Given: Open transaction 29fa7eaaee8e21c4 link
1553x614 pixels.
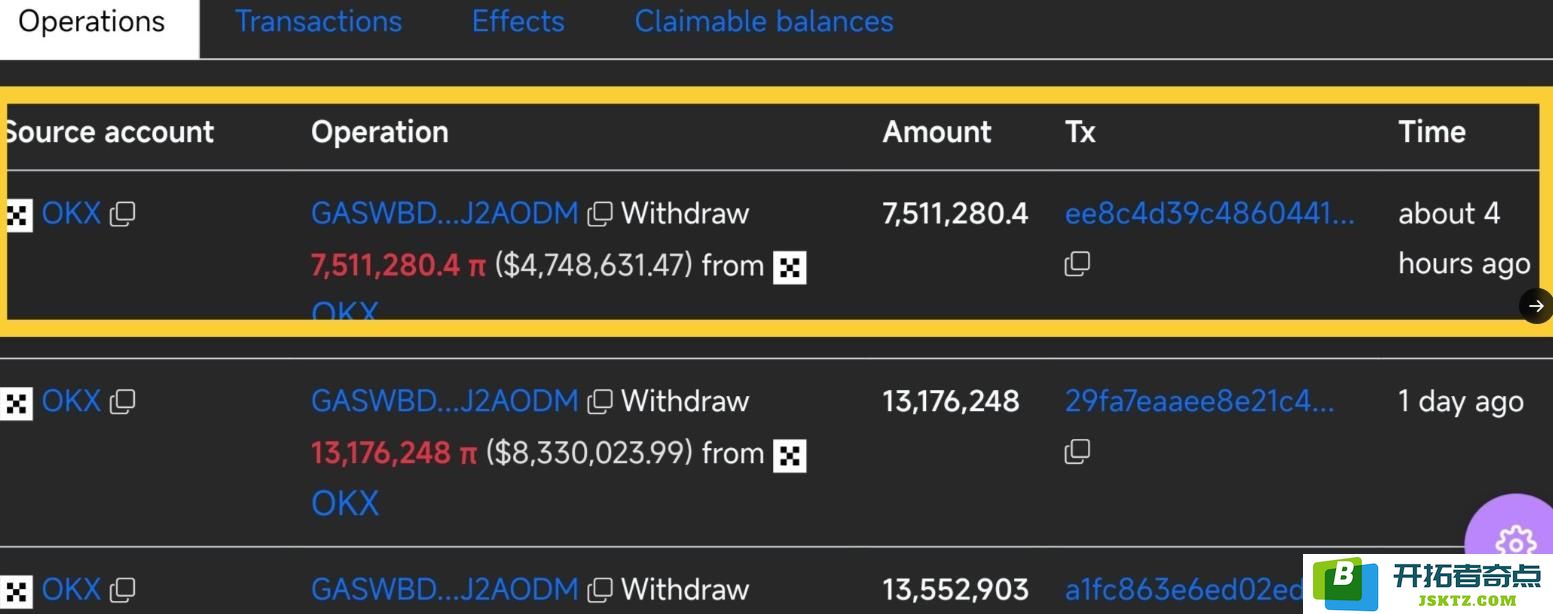Looking at the screenshot, I should click(1200, 402).
